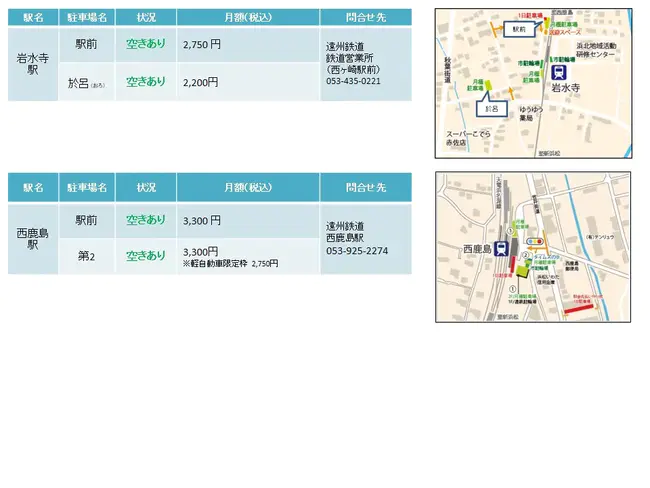Click the スーパーこでら赤佐店 map label

click(468, 138)
